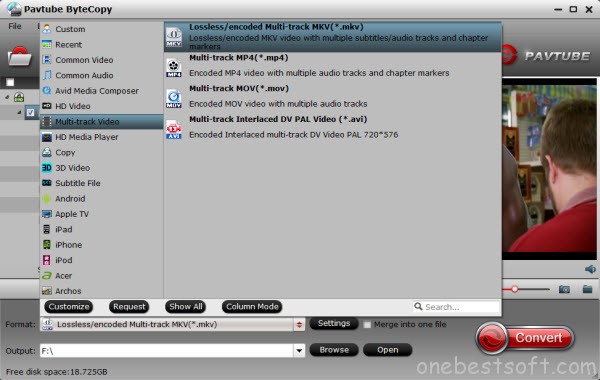
Task: Click the MOV format icon
Action: click(x=174, y=98)
